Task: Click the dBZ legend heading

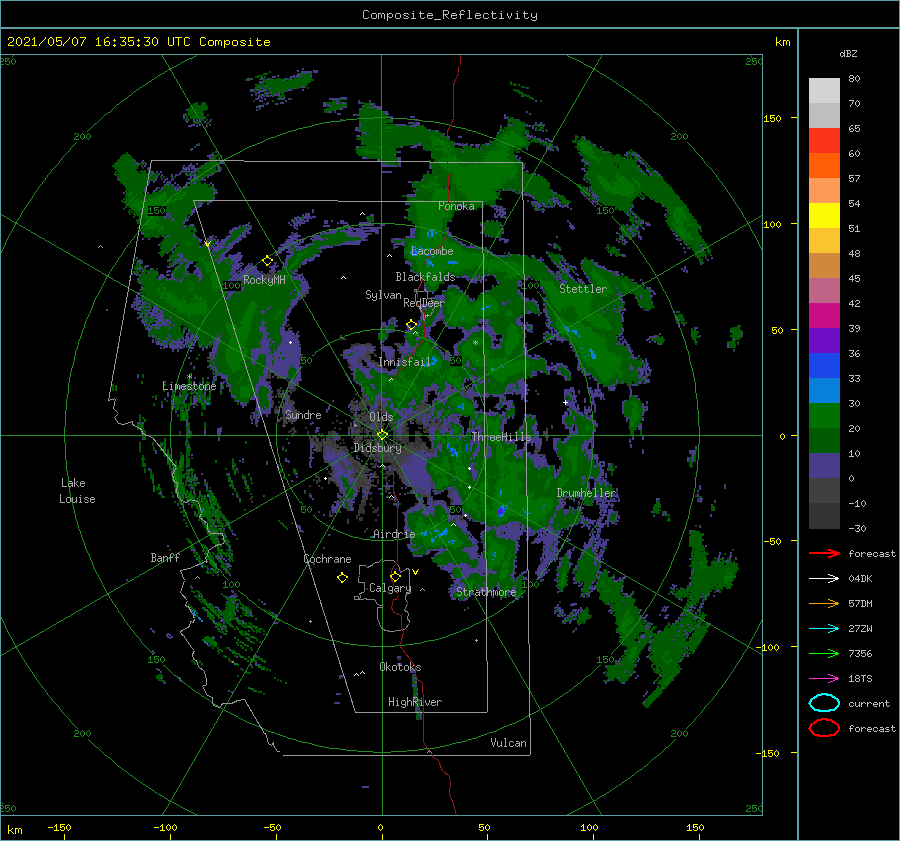Action: coord(848,53)
